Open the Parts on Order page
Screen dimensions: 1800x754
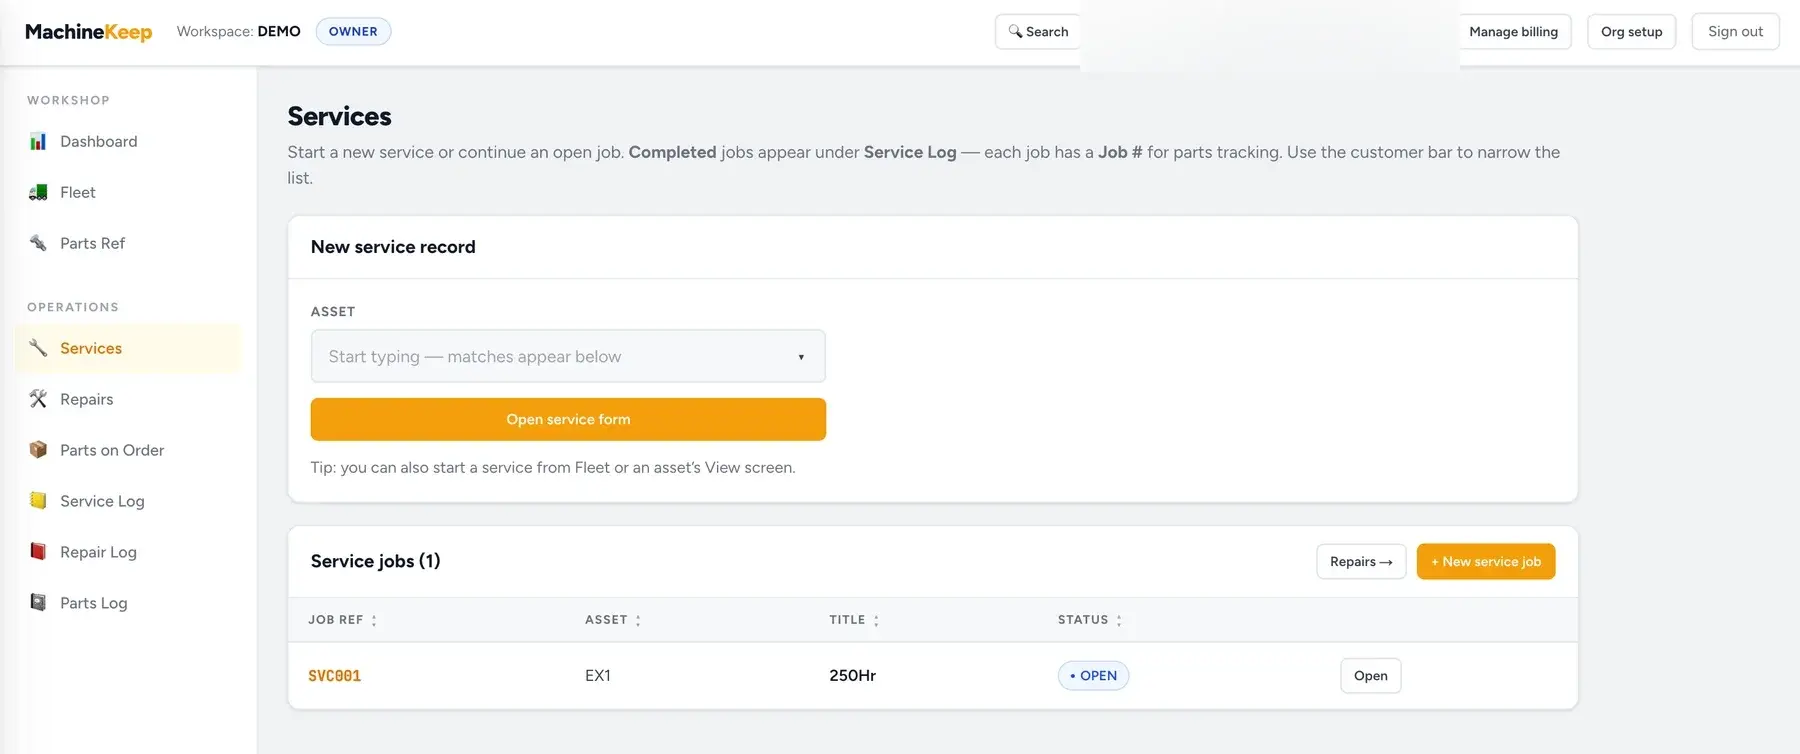click(x=129, y=450)
